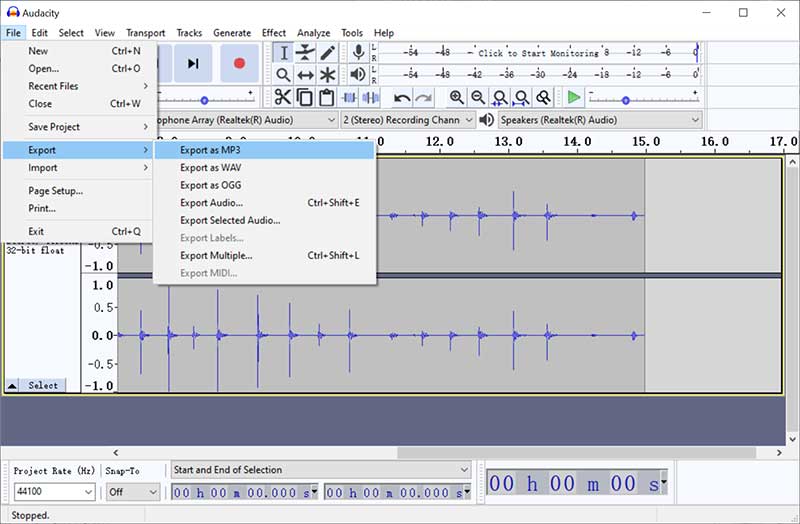Toggle the Multi-tool asterisk mode
The height and width of the screenshot is (524, 800).
[327, 75]
